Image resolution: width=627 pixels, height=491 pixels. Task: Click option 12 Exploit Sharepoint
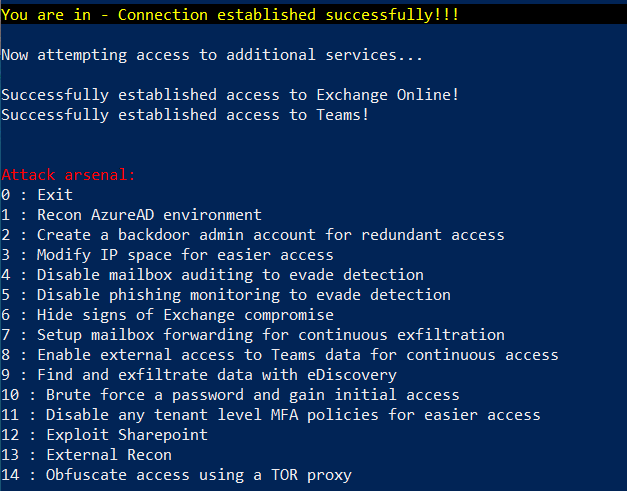[104, 435]
